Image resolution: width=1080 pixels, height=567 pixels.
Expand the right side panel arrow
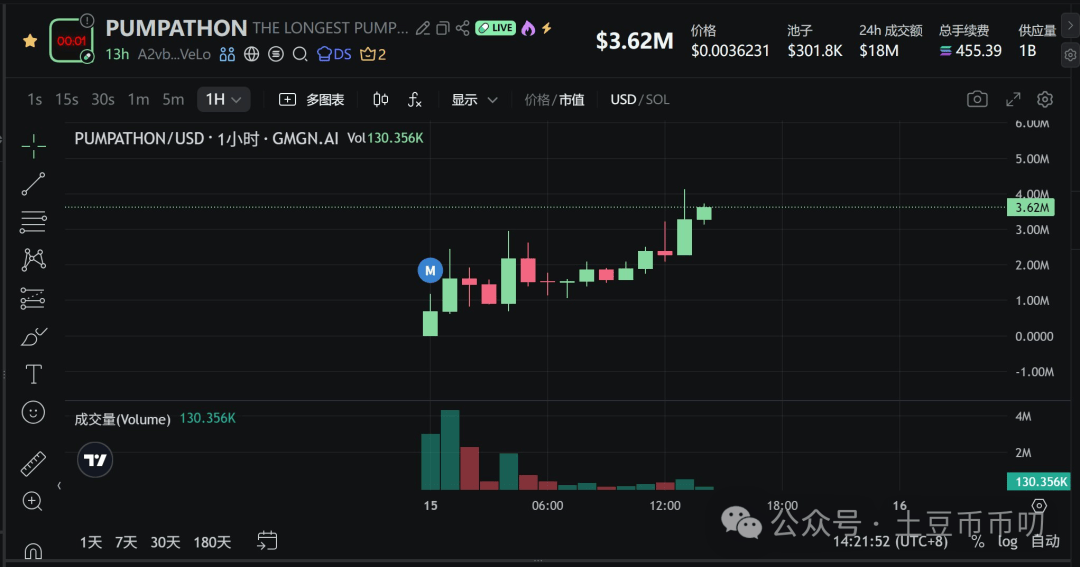click(1070, 25)
